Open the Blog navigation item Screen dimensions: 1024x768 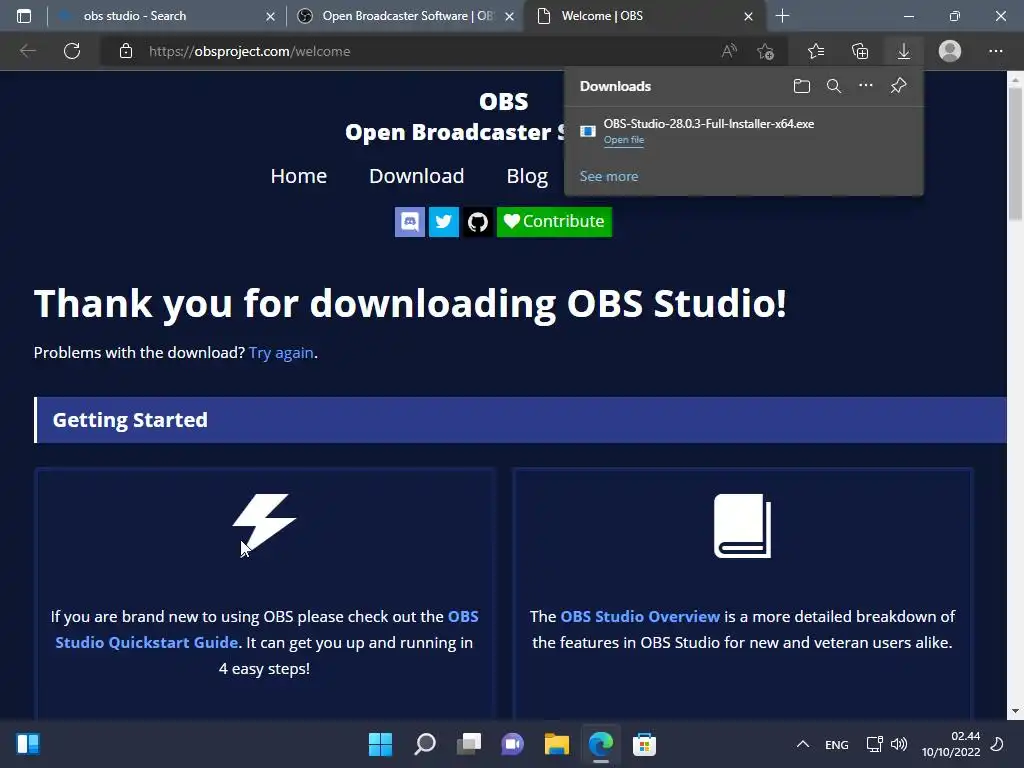[x=527, y=176]
